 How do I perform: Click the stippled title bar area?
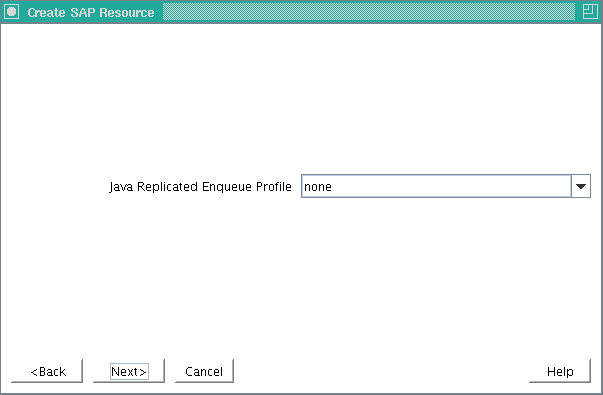(369, 12)
